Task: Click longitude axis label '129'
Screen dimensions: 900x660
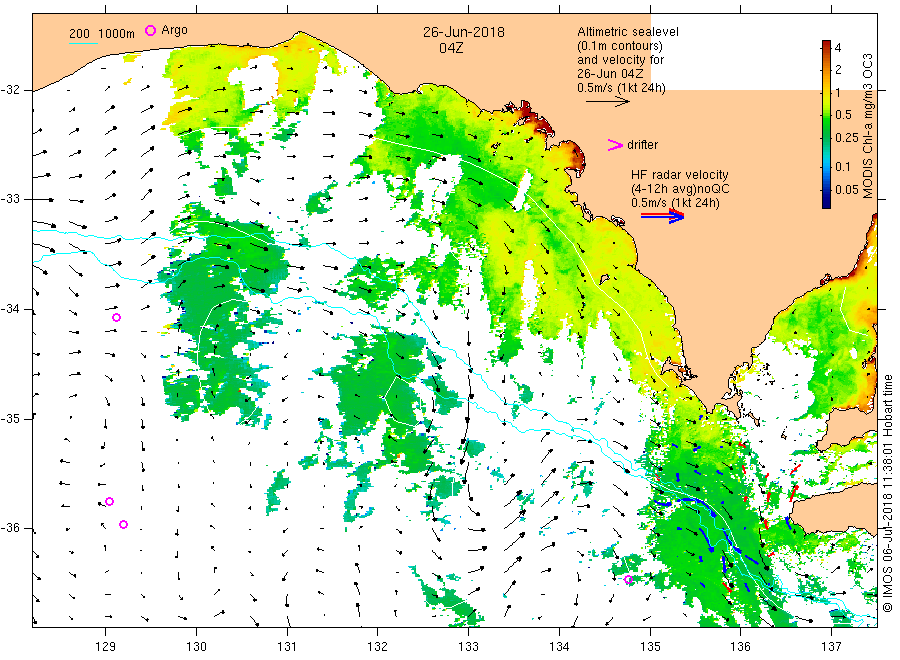Action: point(106,647)
